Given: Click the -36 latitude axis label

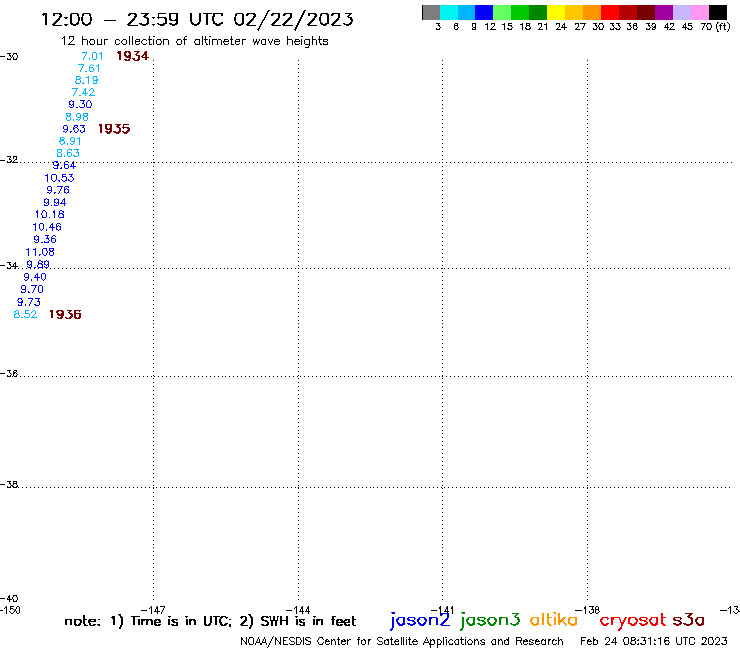Looking at the screenshot, I should click(9, 373).
